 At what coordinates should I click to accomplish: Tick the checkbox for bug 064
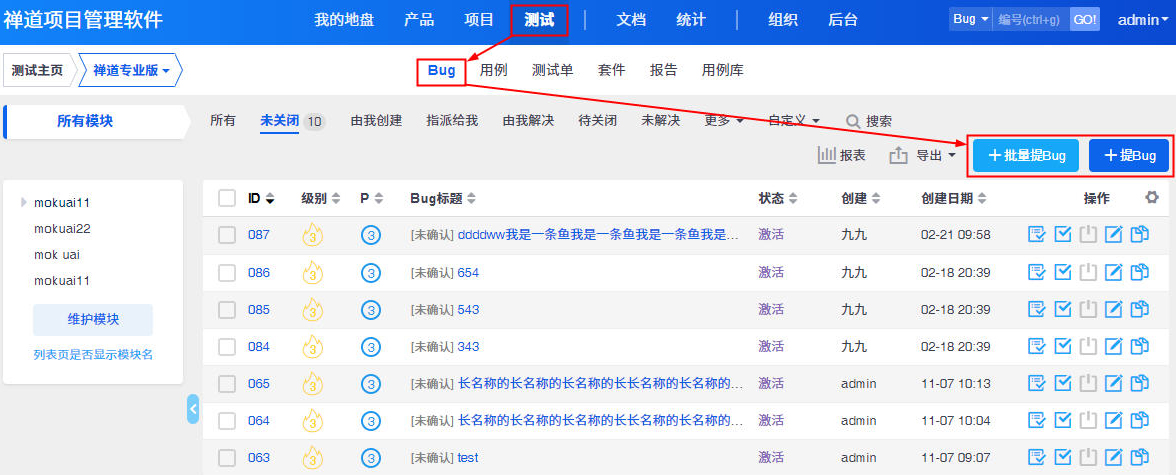(x=226, y=420)
